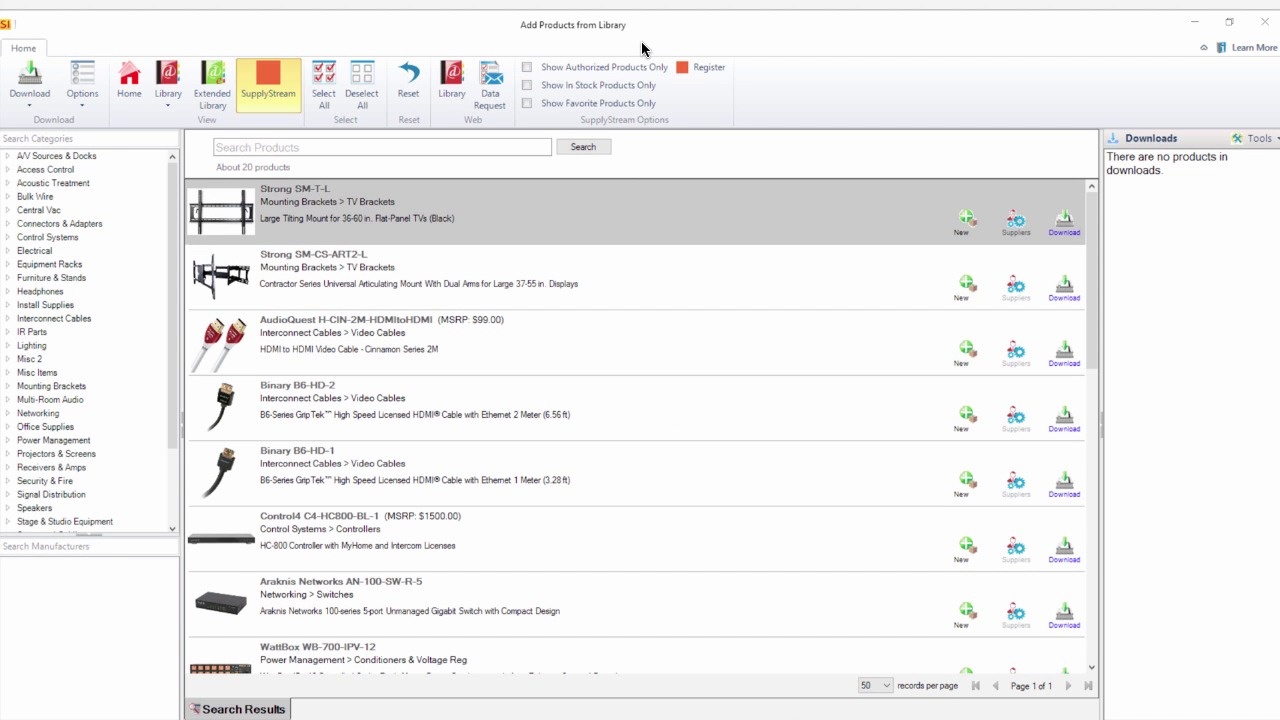Go to the last results page
The width and height of the screenshot is (1280, 720).
[1088, 686]
